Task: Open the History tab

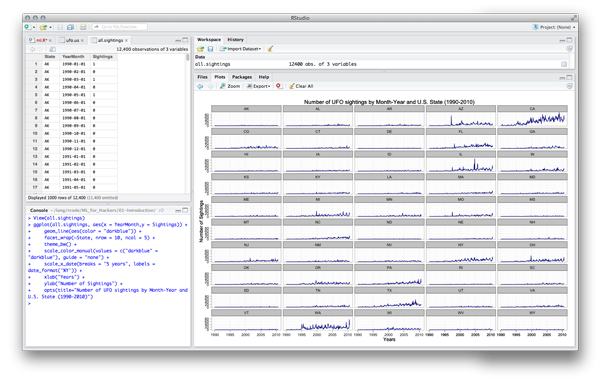Action: (x=235, y=39)
